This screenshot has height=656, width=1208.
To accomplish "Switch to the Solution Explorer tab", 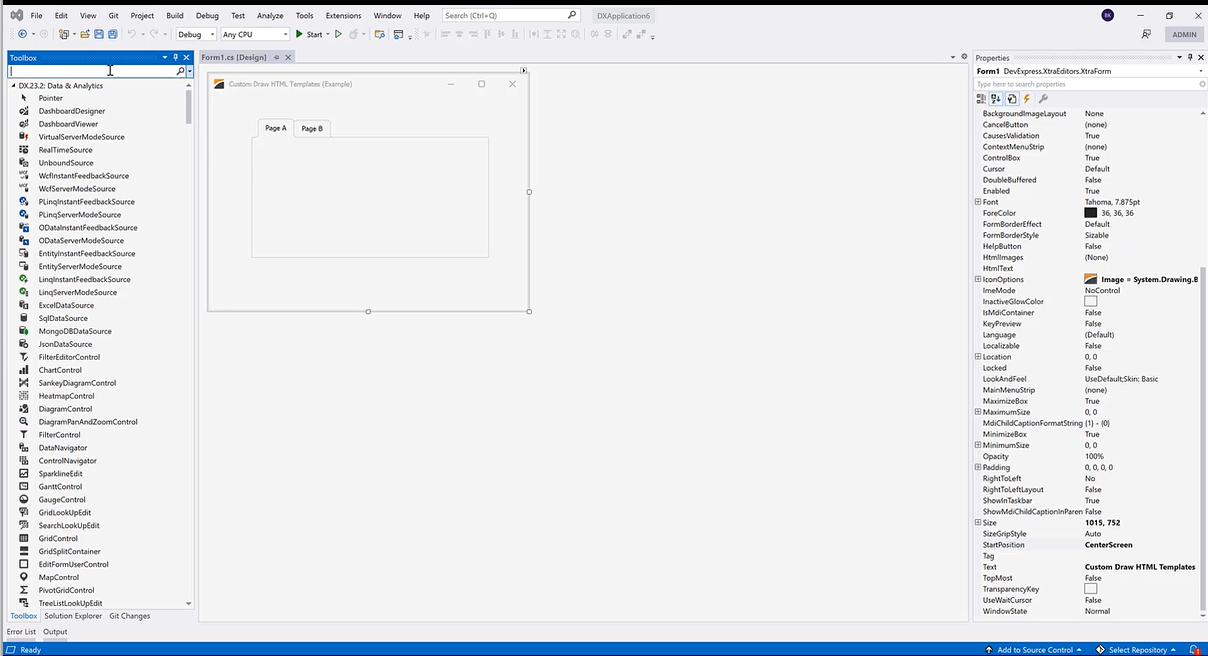I will click(73, 616).
